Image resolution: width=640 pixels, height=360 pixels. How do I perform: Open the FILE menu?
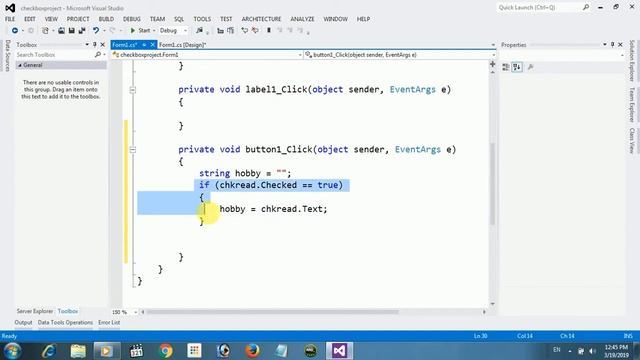(10, 19)
